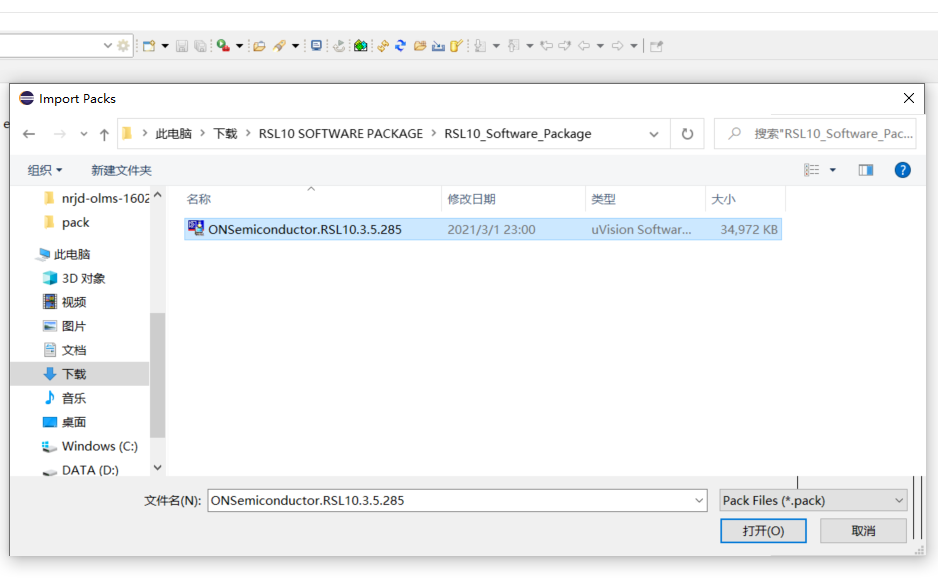This screenshot has width=938, height=582.
Task: Click the blue monitor console icon
Action: pos(316,46)
